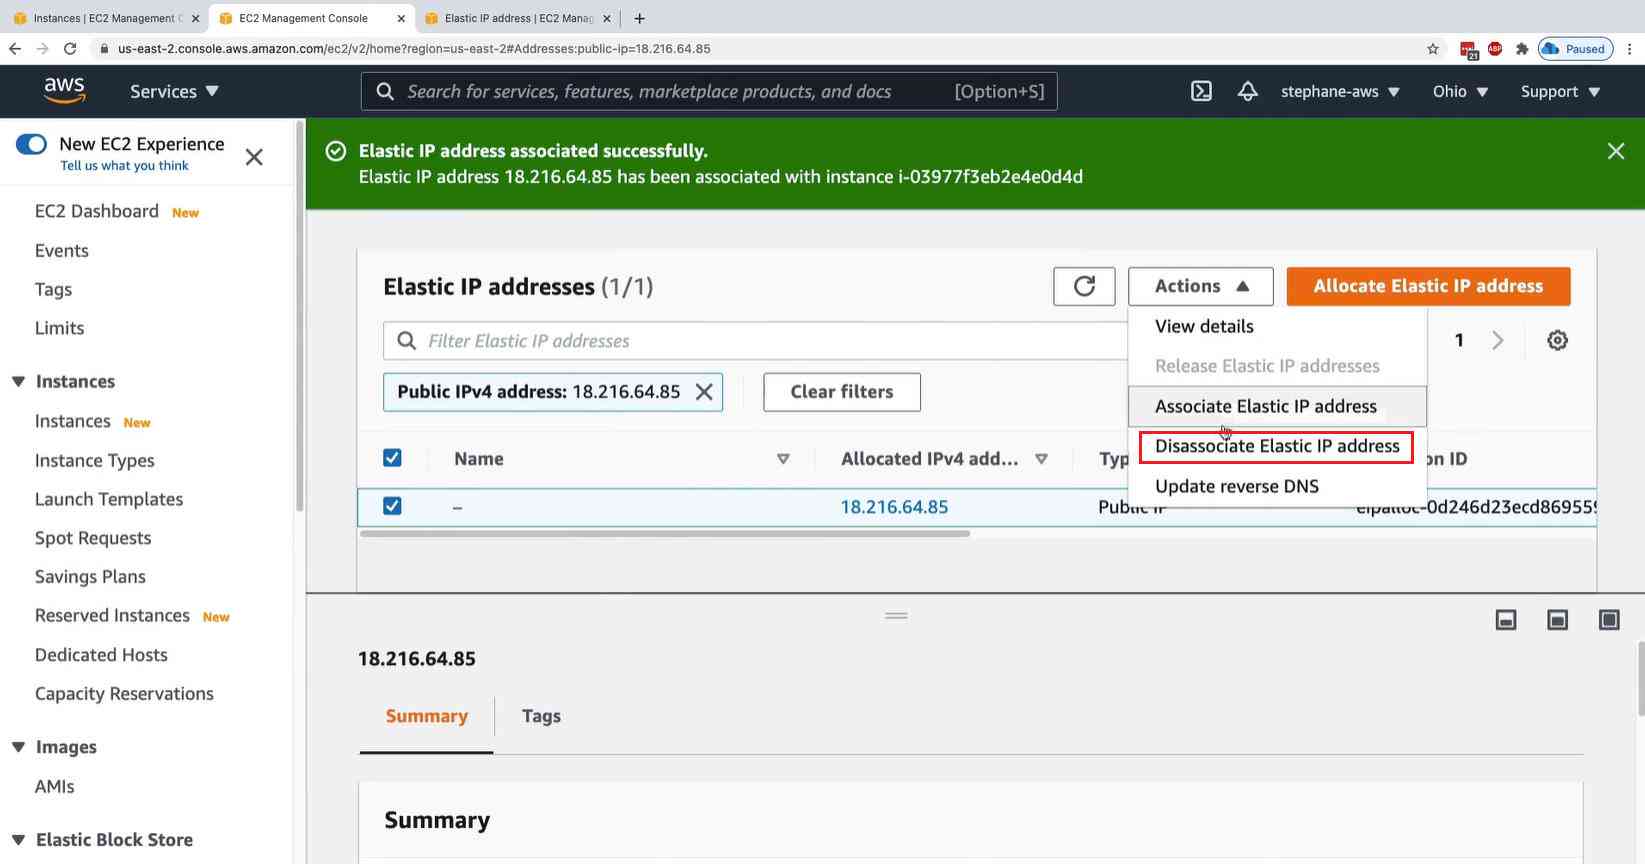This screenshot has height=864, width=1645.
Task: Go to Instances in sidebar
Action: pyautogui.click(x=72, y=421)
